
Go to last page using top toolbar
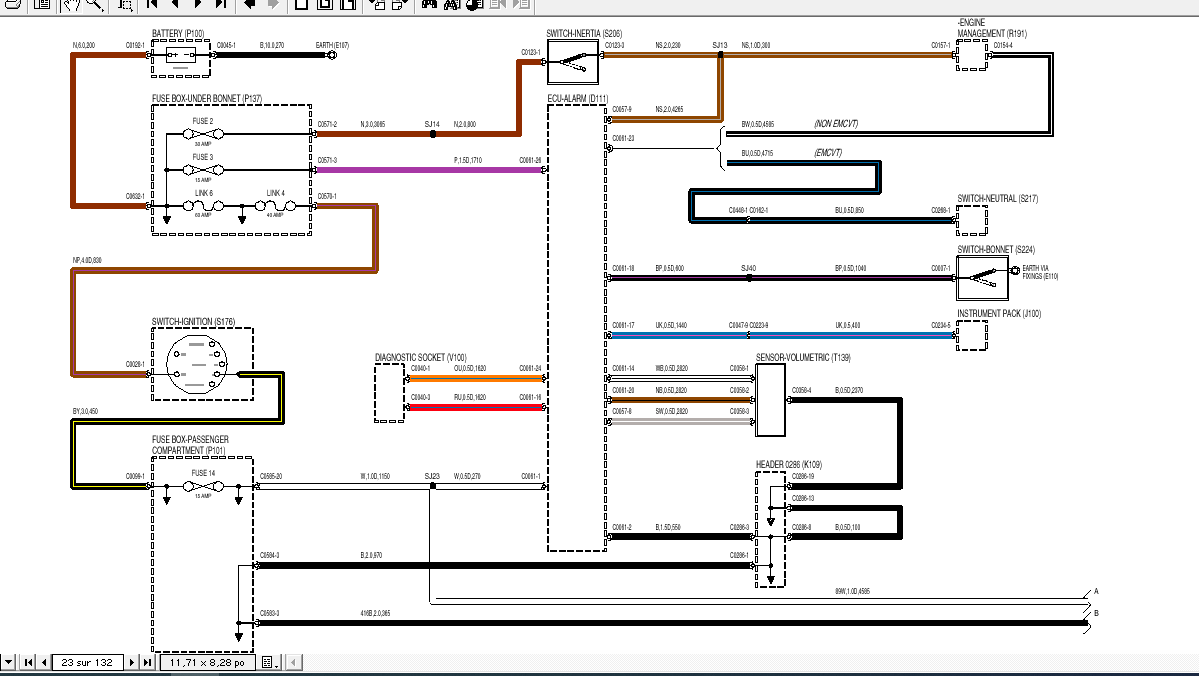221,5
